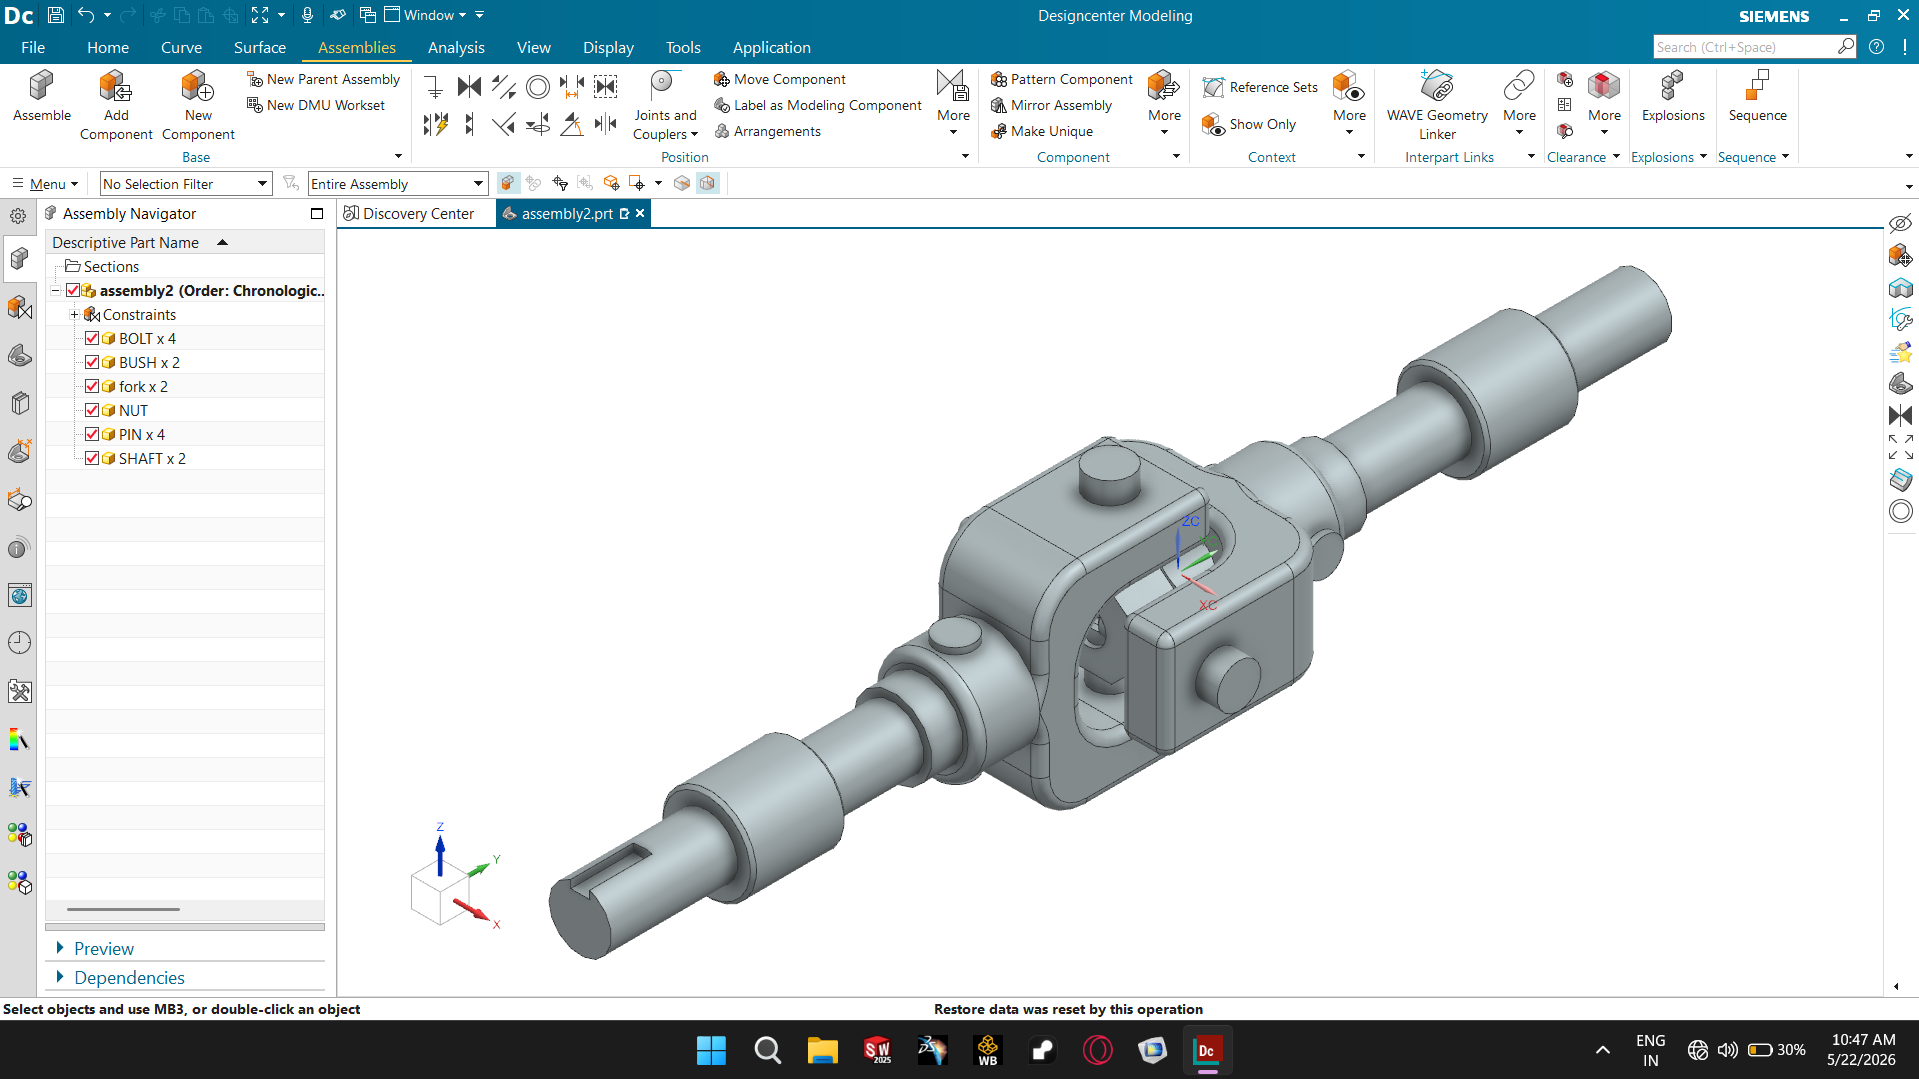This screenshot has height=1079, width=1919.
Task: Expand the Preview section
Action: click(x=60, y=948)
